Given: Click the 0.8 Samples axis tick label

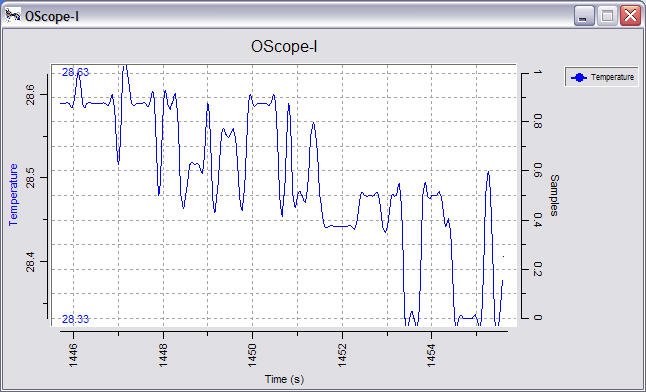Looking at the screenshot, I should [538, 122].
